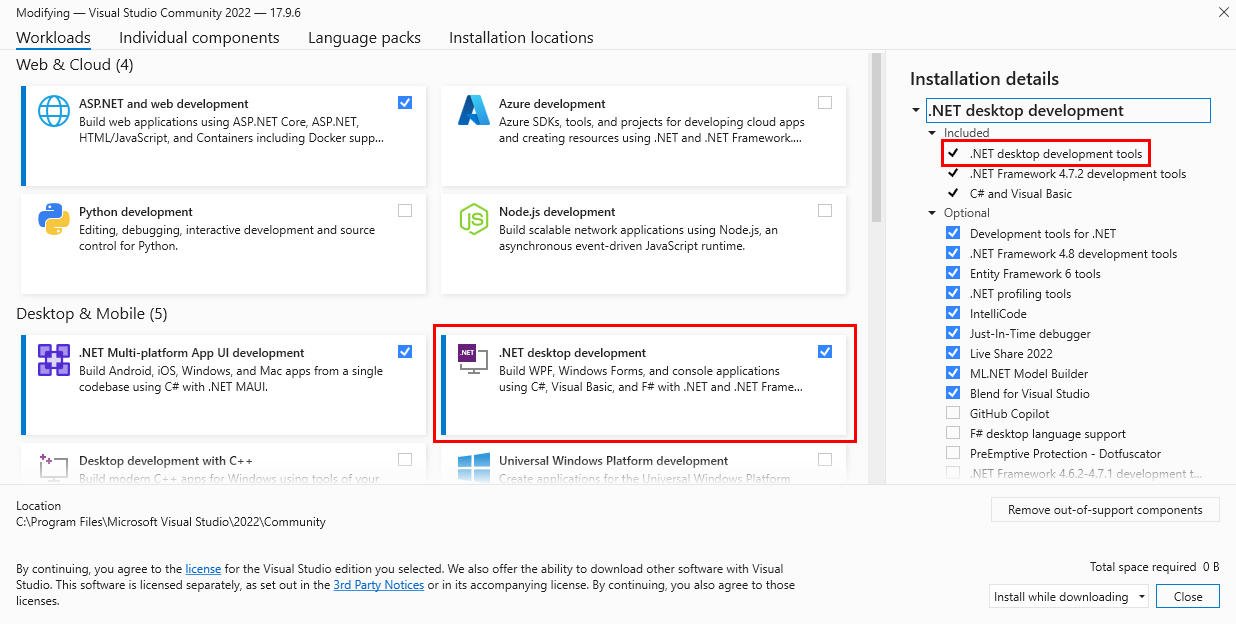Open the 3rd Party Notices link
This screenshot has width=1236, height=624.
379,584
